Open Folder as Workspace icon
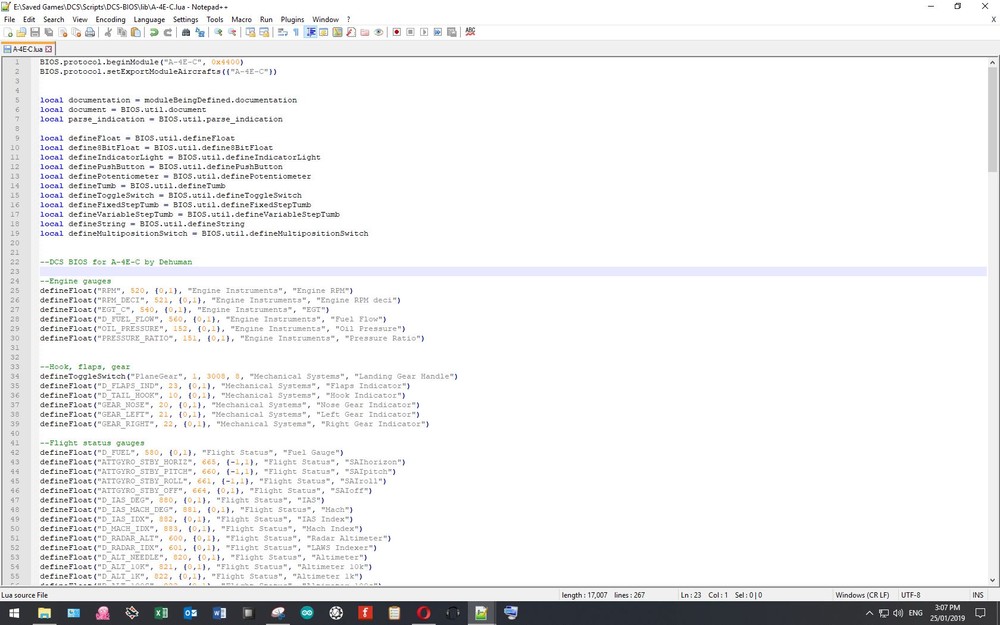 pos(365,32)
